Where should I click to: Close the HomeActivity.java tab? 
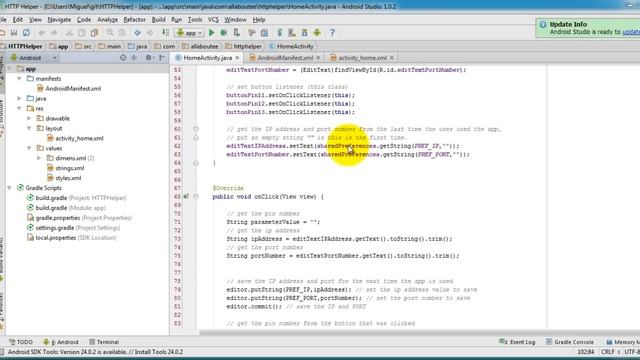coord(237,58)
